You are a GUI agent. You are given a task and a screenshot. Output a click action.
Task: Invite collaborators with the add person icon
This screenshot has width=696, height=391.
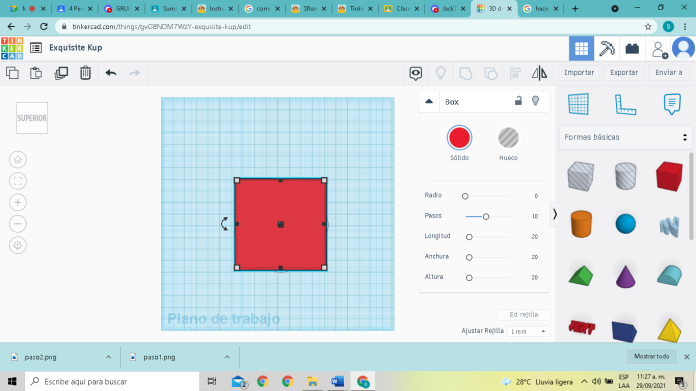coord(659,49)
